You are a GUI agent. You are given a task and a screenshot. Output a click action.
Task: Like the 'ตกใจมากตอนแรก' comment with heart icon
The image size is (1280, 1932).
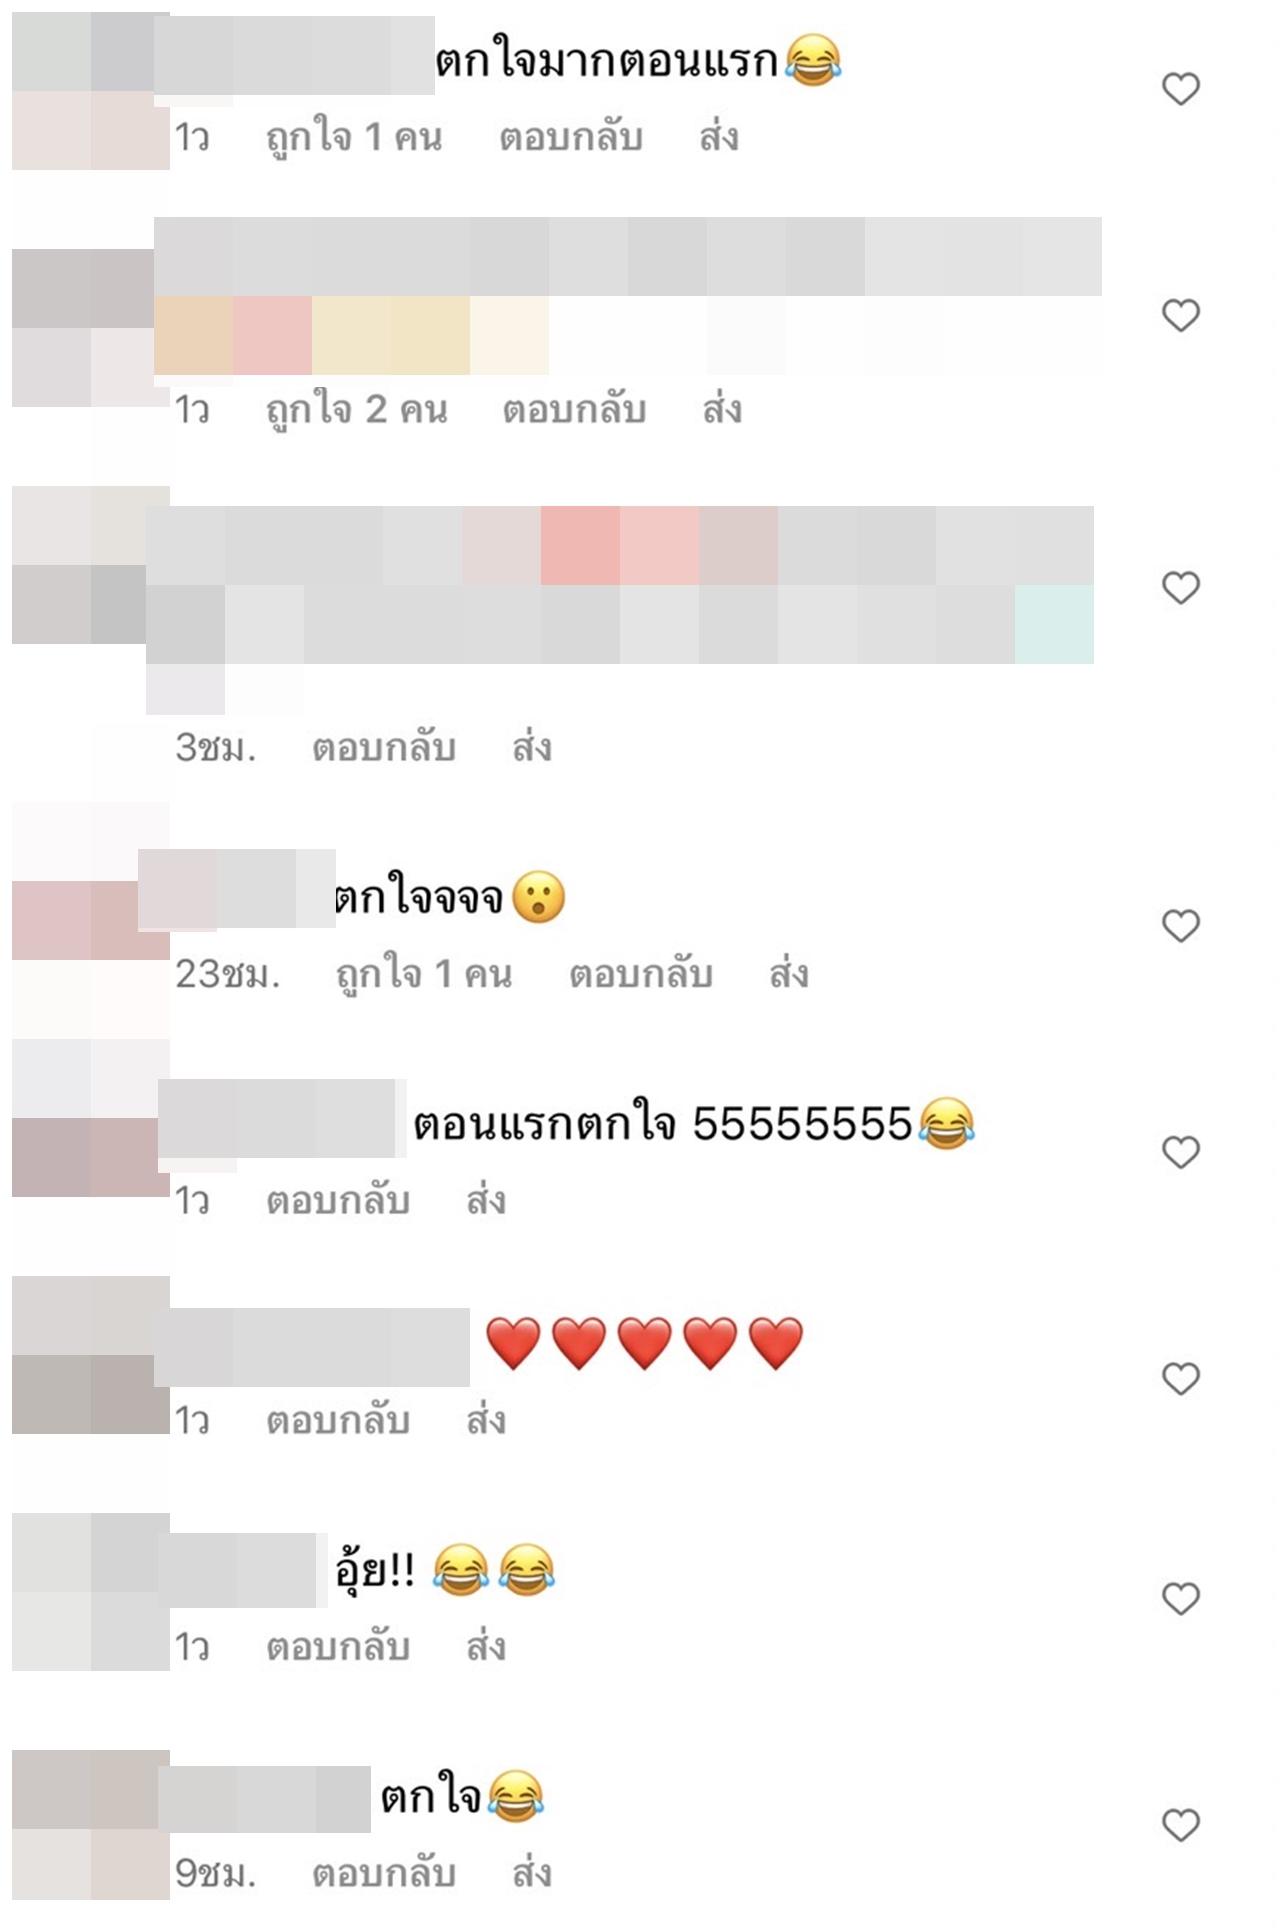click(1180, 89)
